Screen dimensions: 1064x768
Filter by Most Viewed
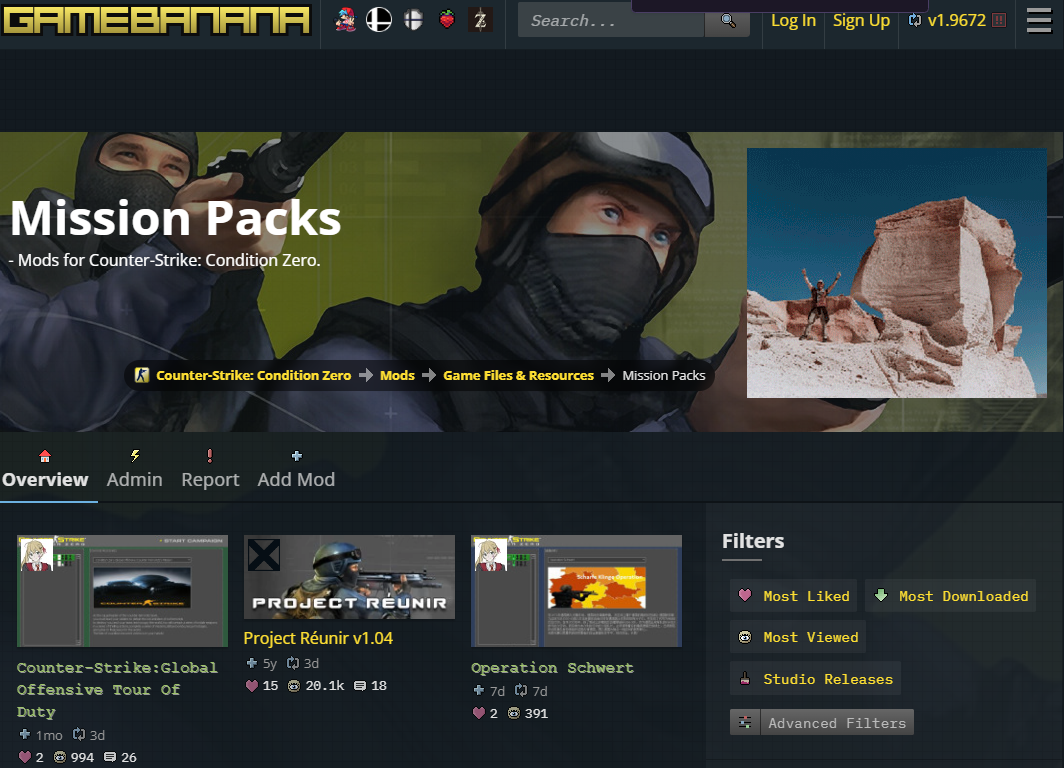pyautogui.click(x=797, y=637)
